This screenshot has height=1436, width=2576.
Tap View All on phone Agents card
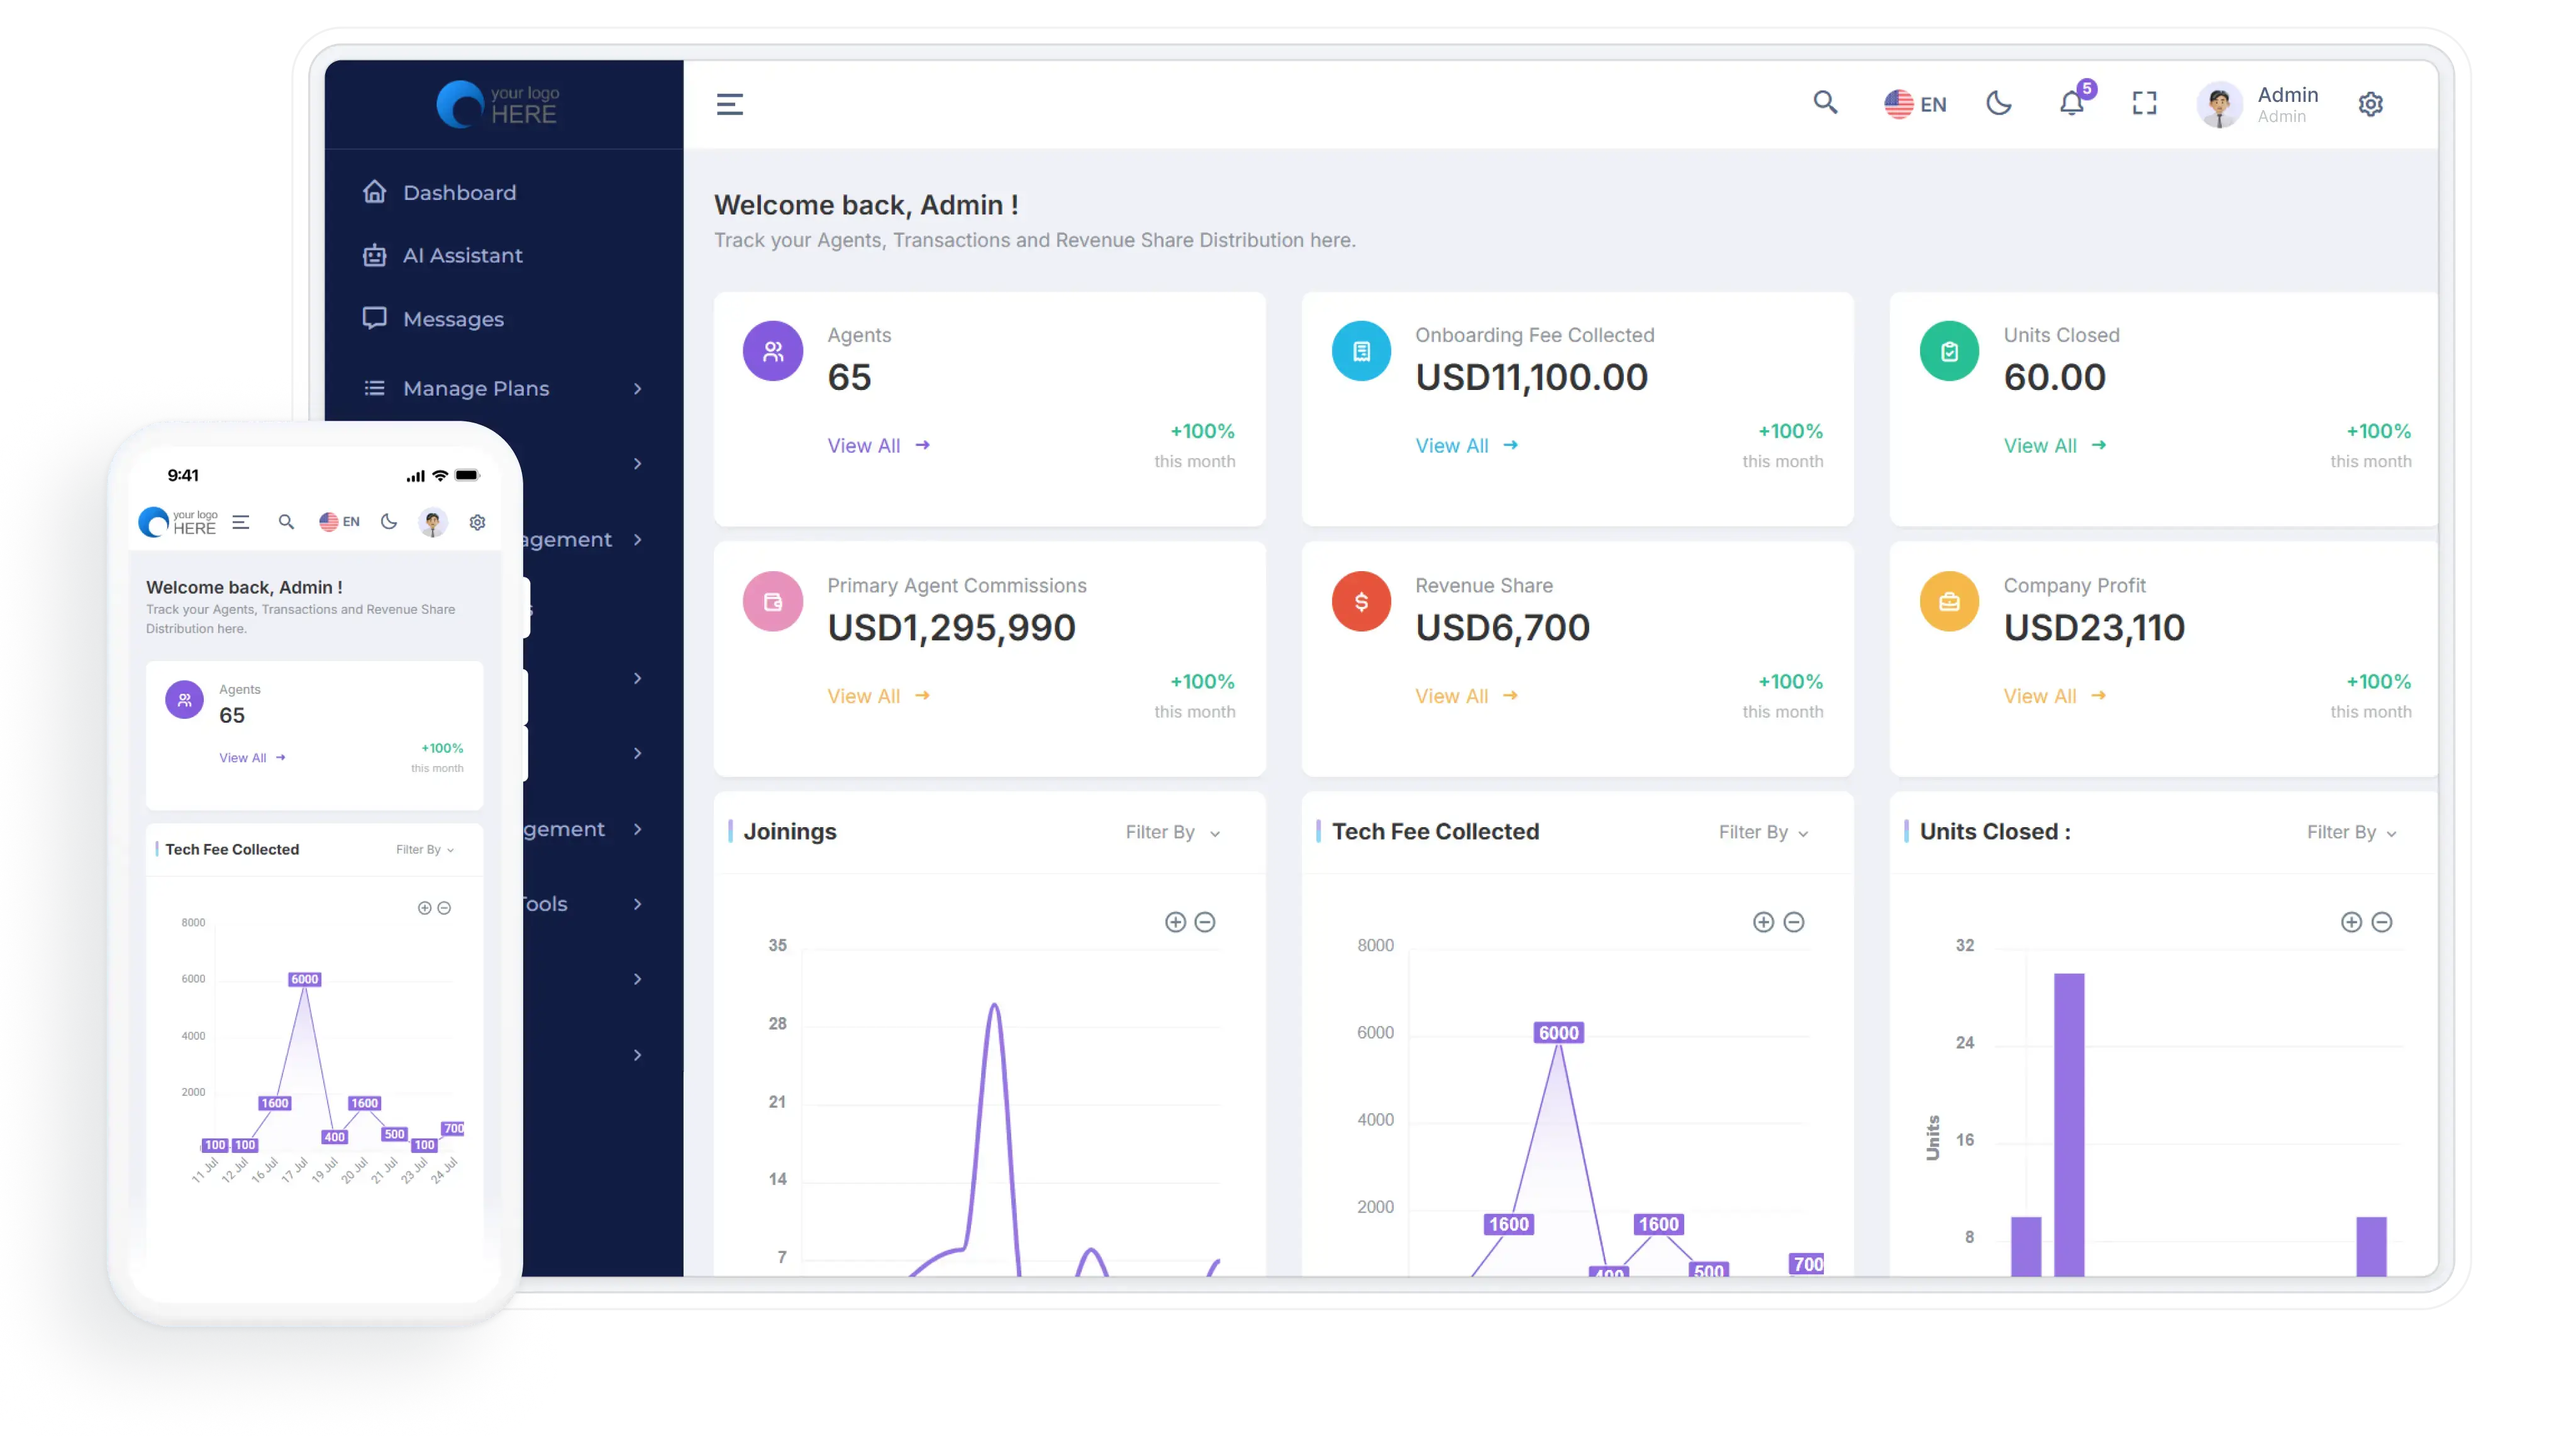click(x=252, y=758)
